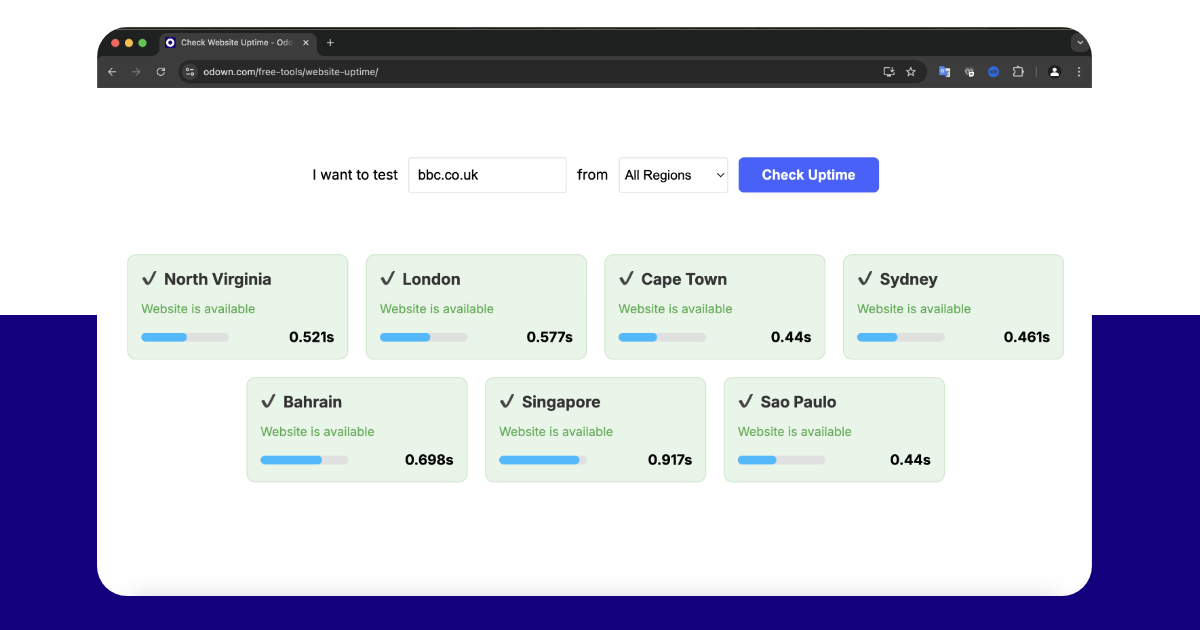
Task: Click the bbc.co.uk website input field
Action: pyautogui.click(x=487, y=175)
